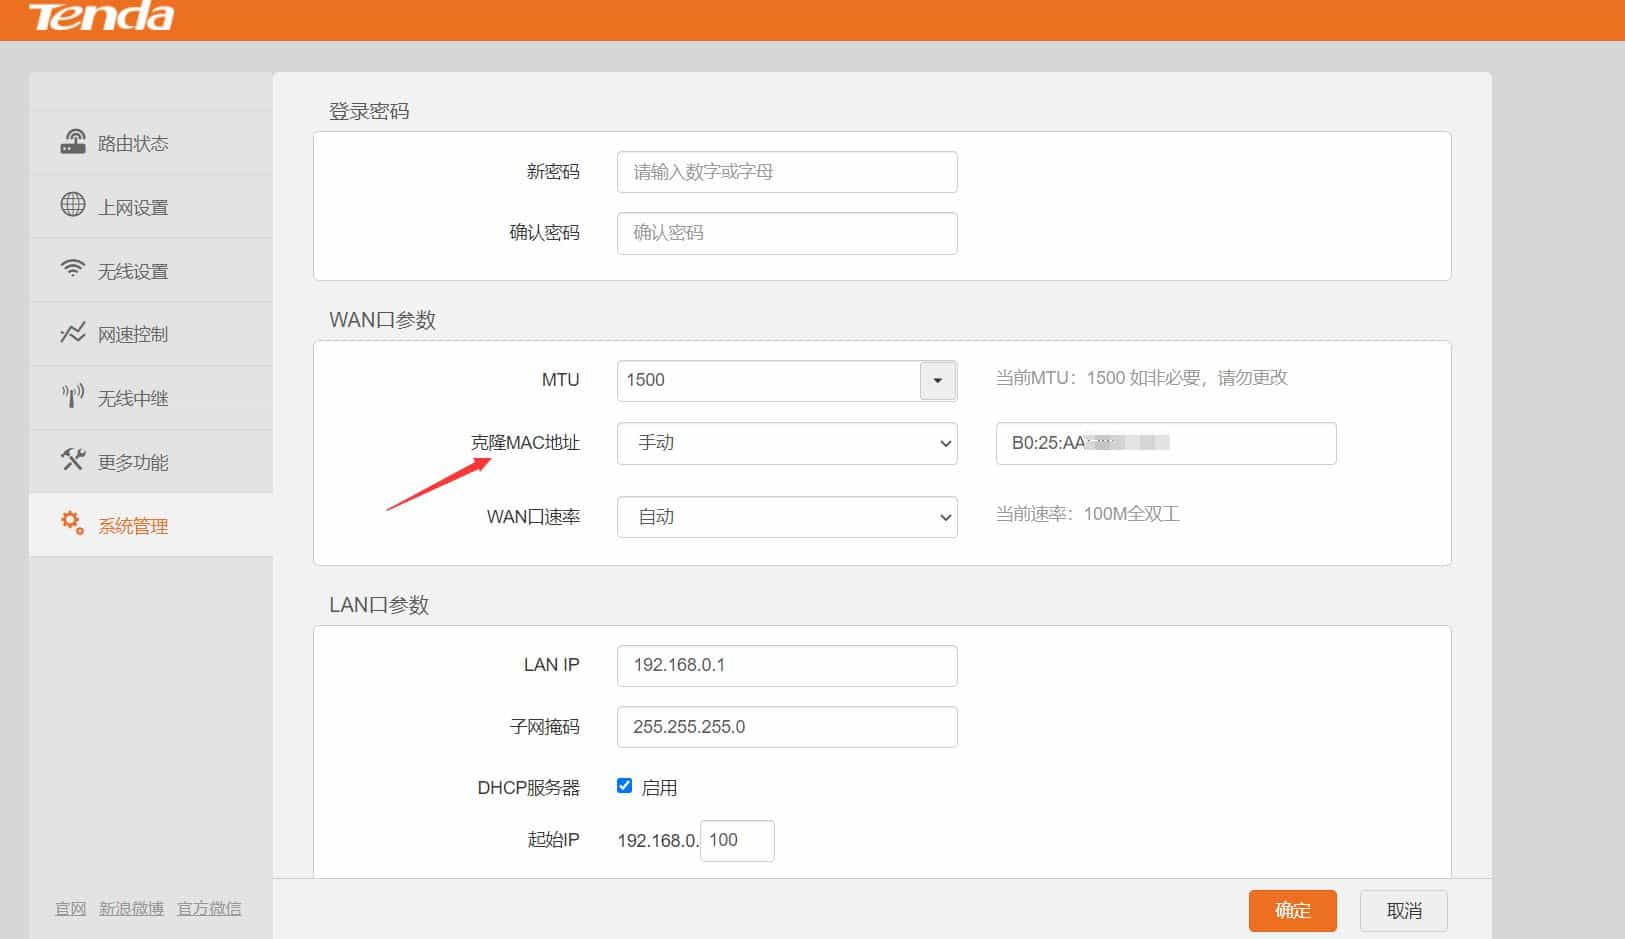Click the 确定 button
This screenshot has width=1625, height=939.
pos(1293,910)
